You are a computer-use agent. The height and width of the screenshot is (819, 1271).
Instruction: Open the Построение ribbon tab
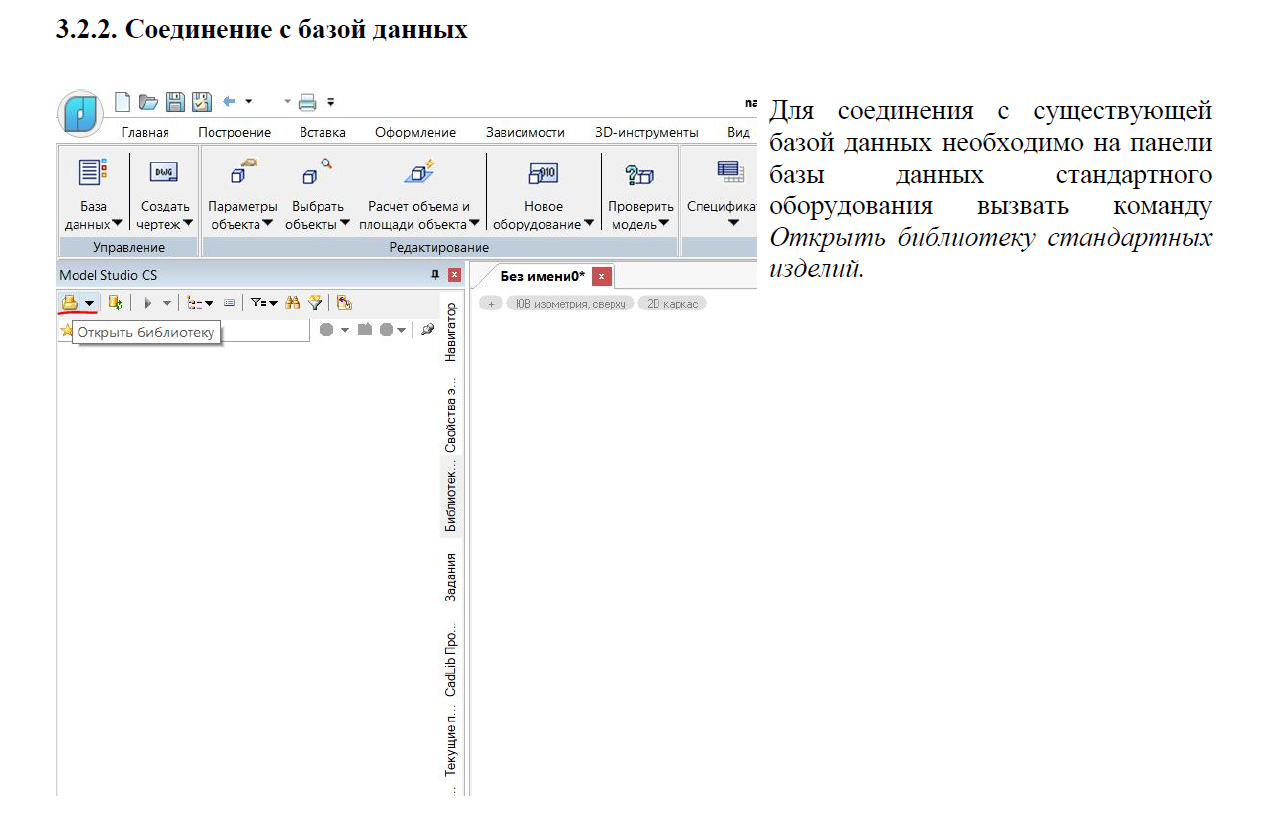234,132
